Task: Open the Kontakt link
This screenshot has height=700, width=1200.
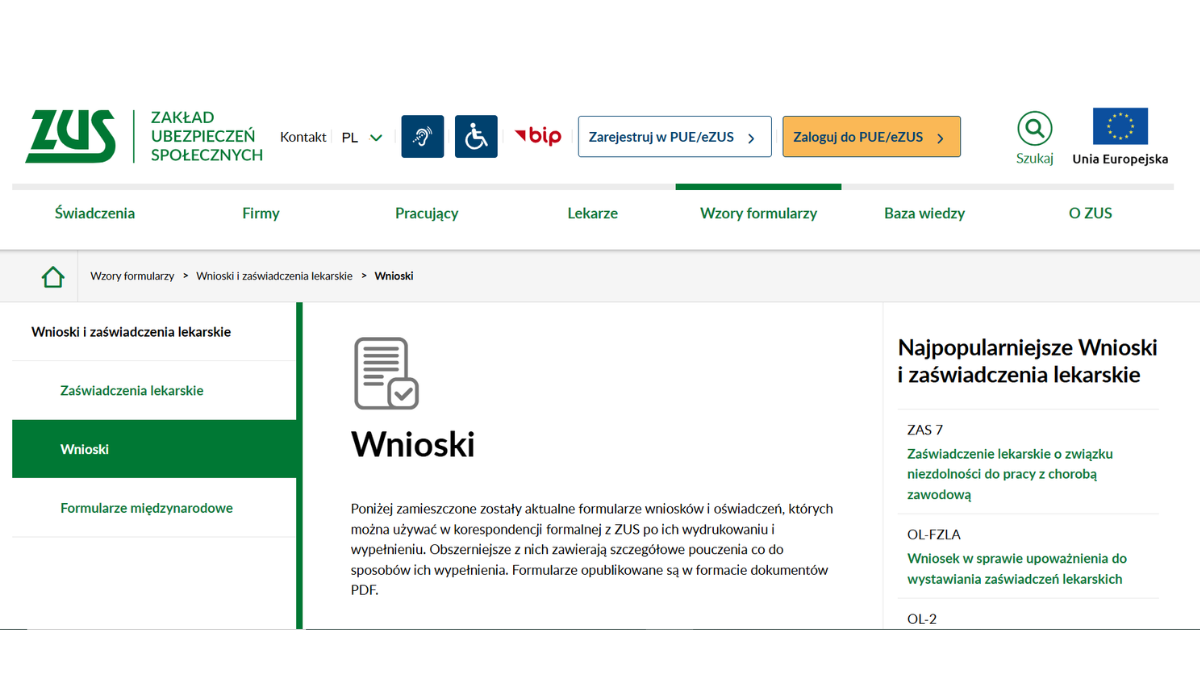Action: point(303,137)
